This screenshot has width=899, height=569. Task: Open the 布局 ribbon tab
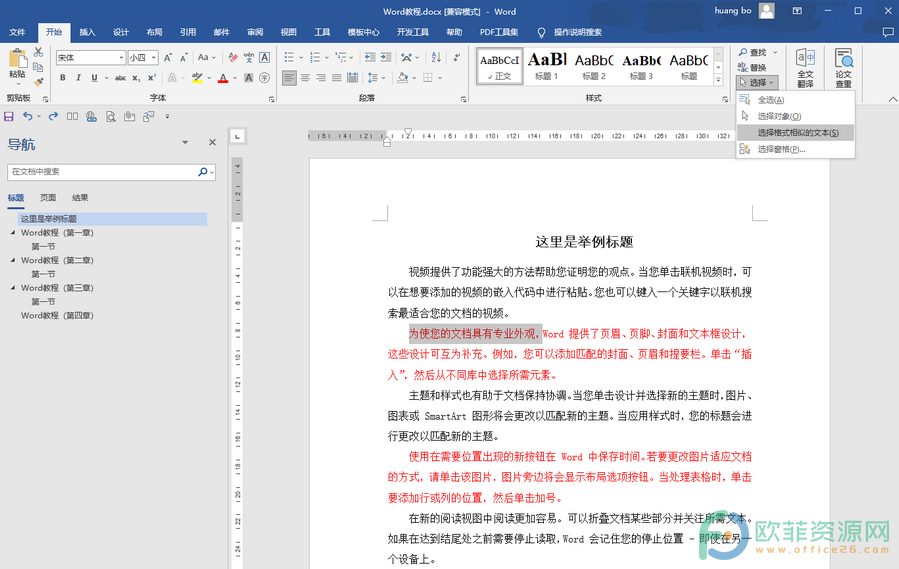pyautogui.click(x=154, y=32)
